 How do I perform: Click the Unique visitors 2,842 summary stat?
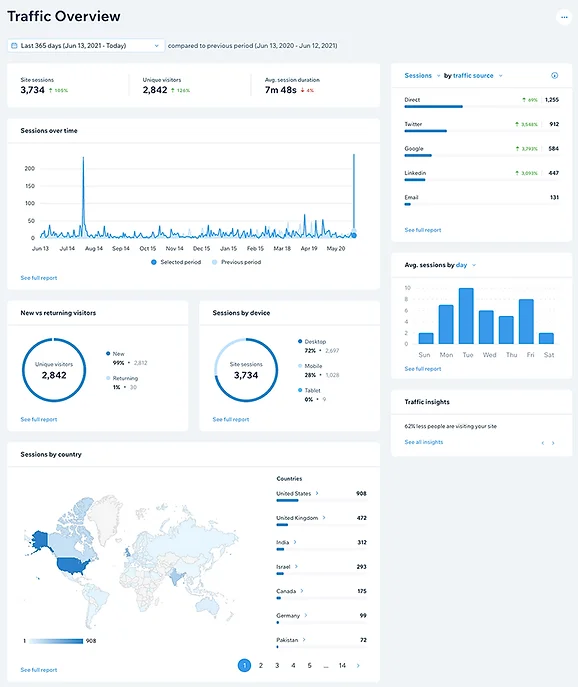(166, 86)
